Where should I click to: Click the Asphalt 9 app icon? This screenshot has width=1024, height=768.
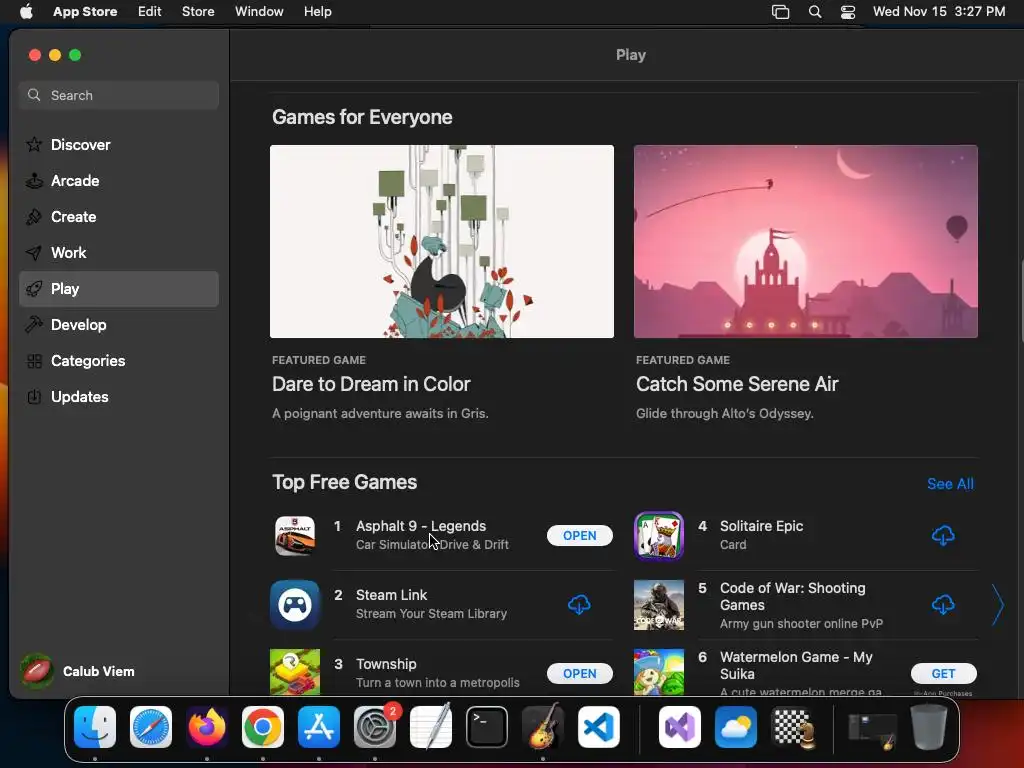click(295, 536)
